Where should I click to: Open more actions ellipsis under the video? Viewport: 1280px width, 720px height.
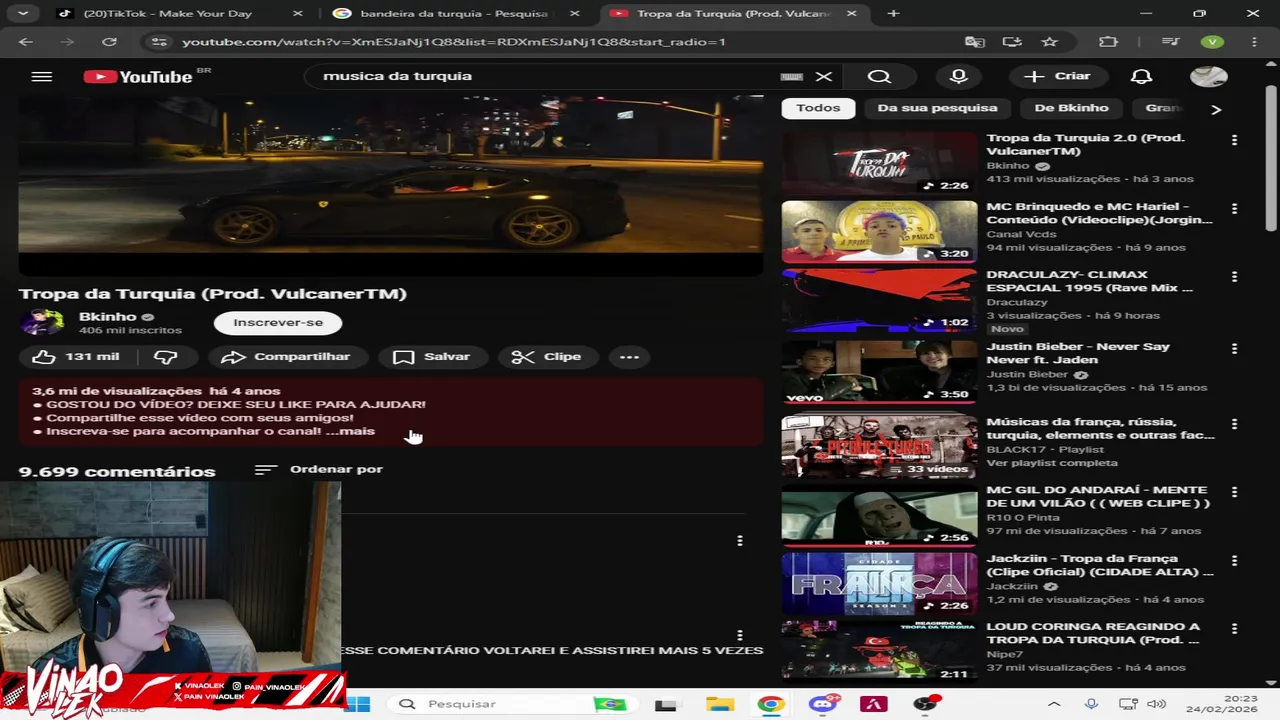click(x=629, y=357)
